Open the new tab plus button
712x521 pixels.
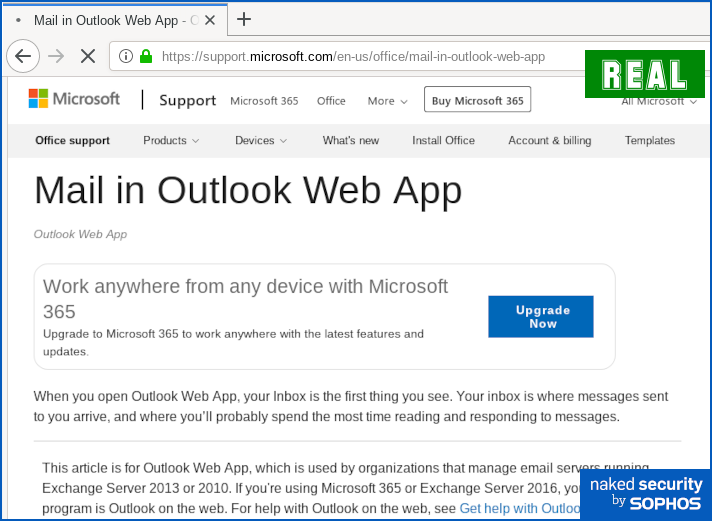coord(244,19)
